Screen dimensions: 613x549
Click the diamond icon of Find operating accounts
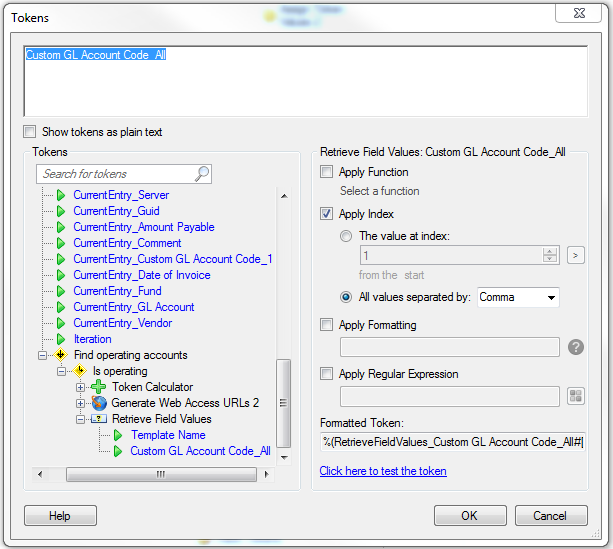click(61, 355)
